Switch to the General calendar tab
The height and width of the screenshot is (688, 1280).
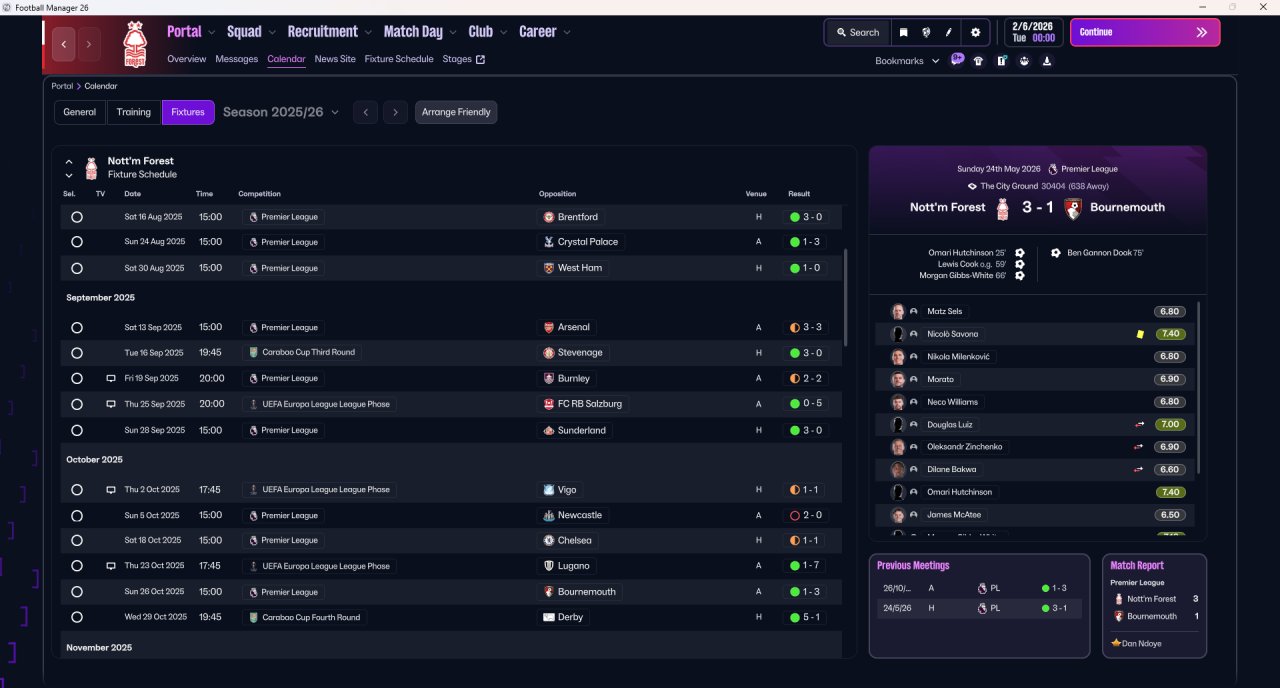tap(80, 112)
